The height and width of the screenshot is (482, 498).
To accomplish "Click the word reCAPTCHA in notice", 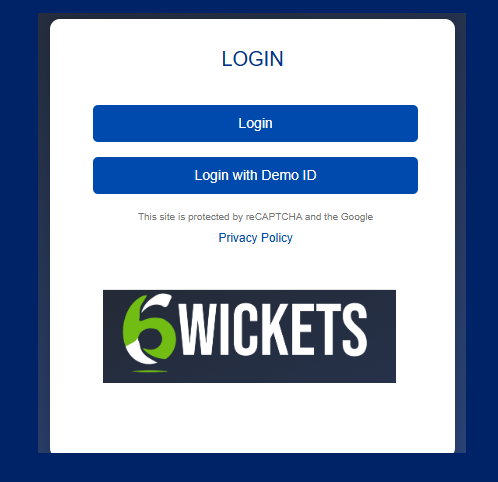I will 274,217.
